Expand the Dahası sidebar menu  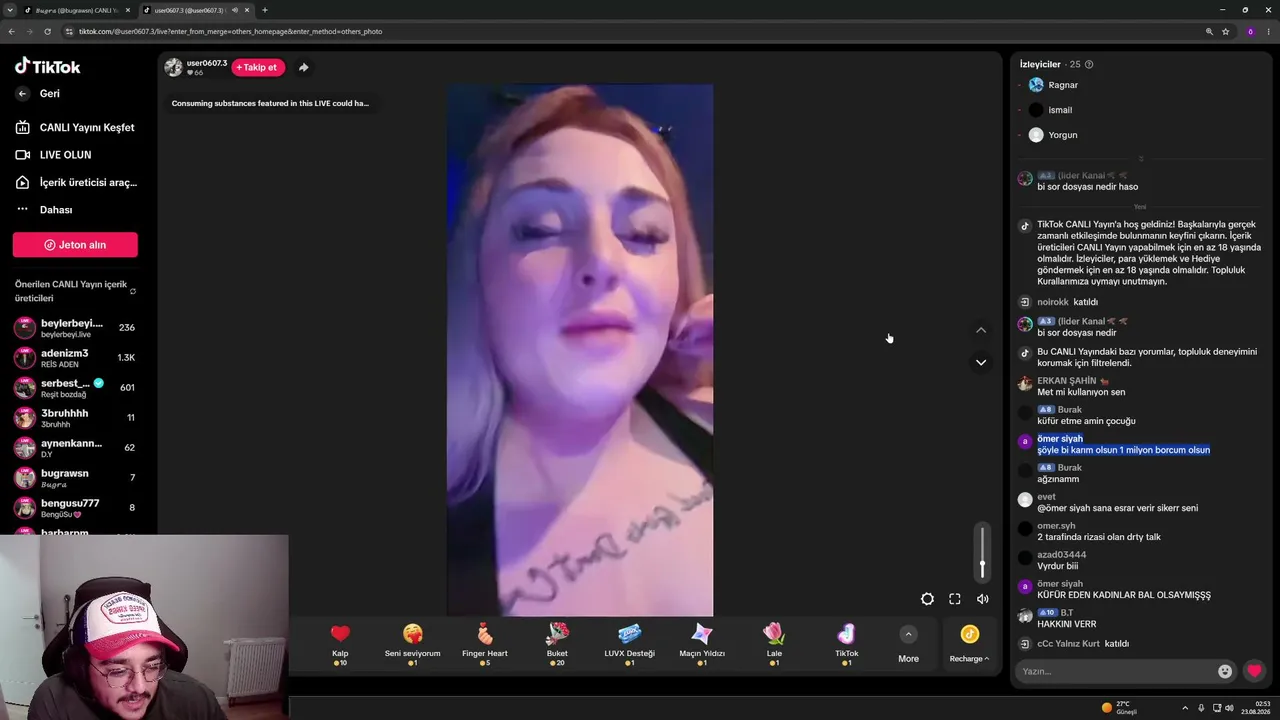(44, 210)
